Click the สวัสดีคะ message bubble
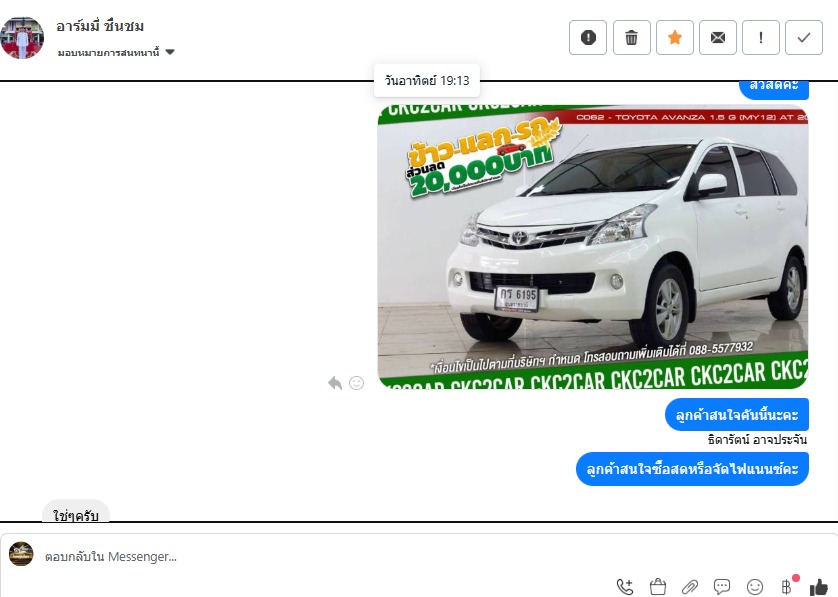 (x=774, y=89)
